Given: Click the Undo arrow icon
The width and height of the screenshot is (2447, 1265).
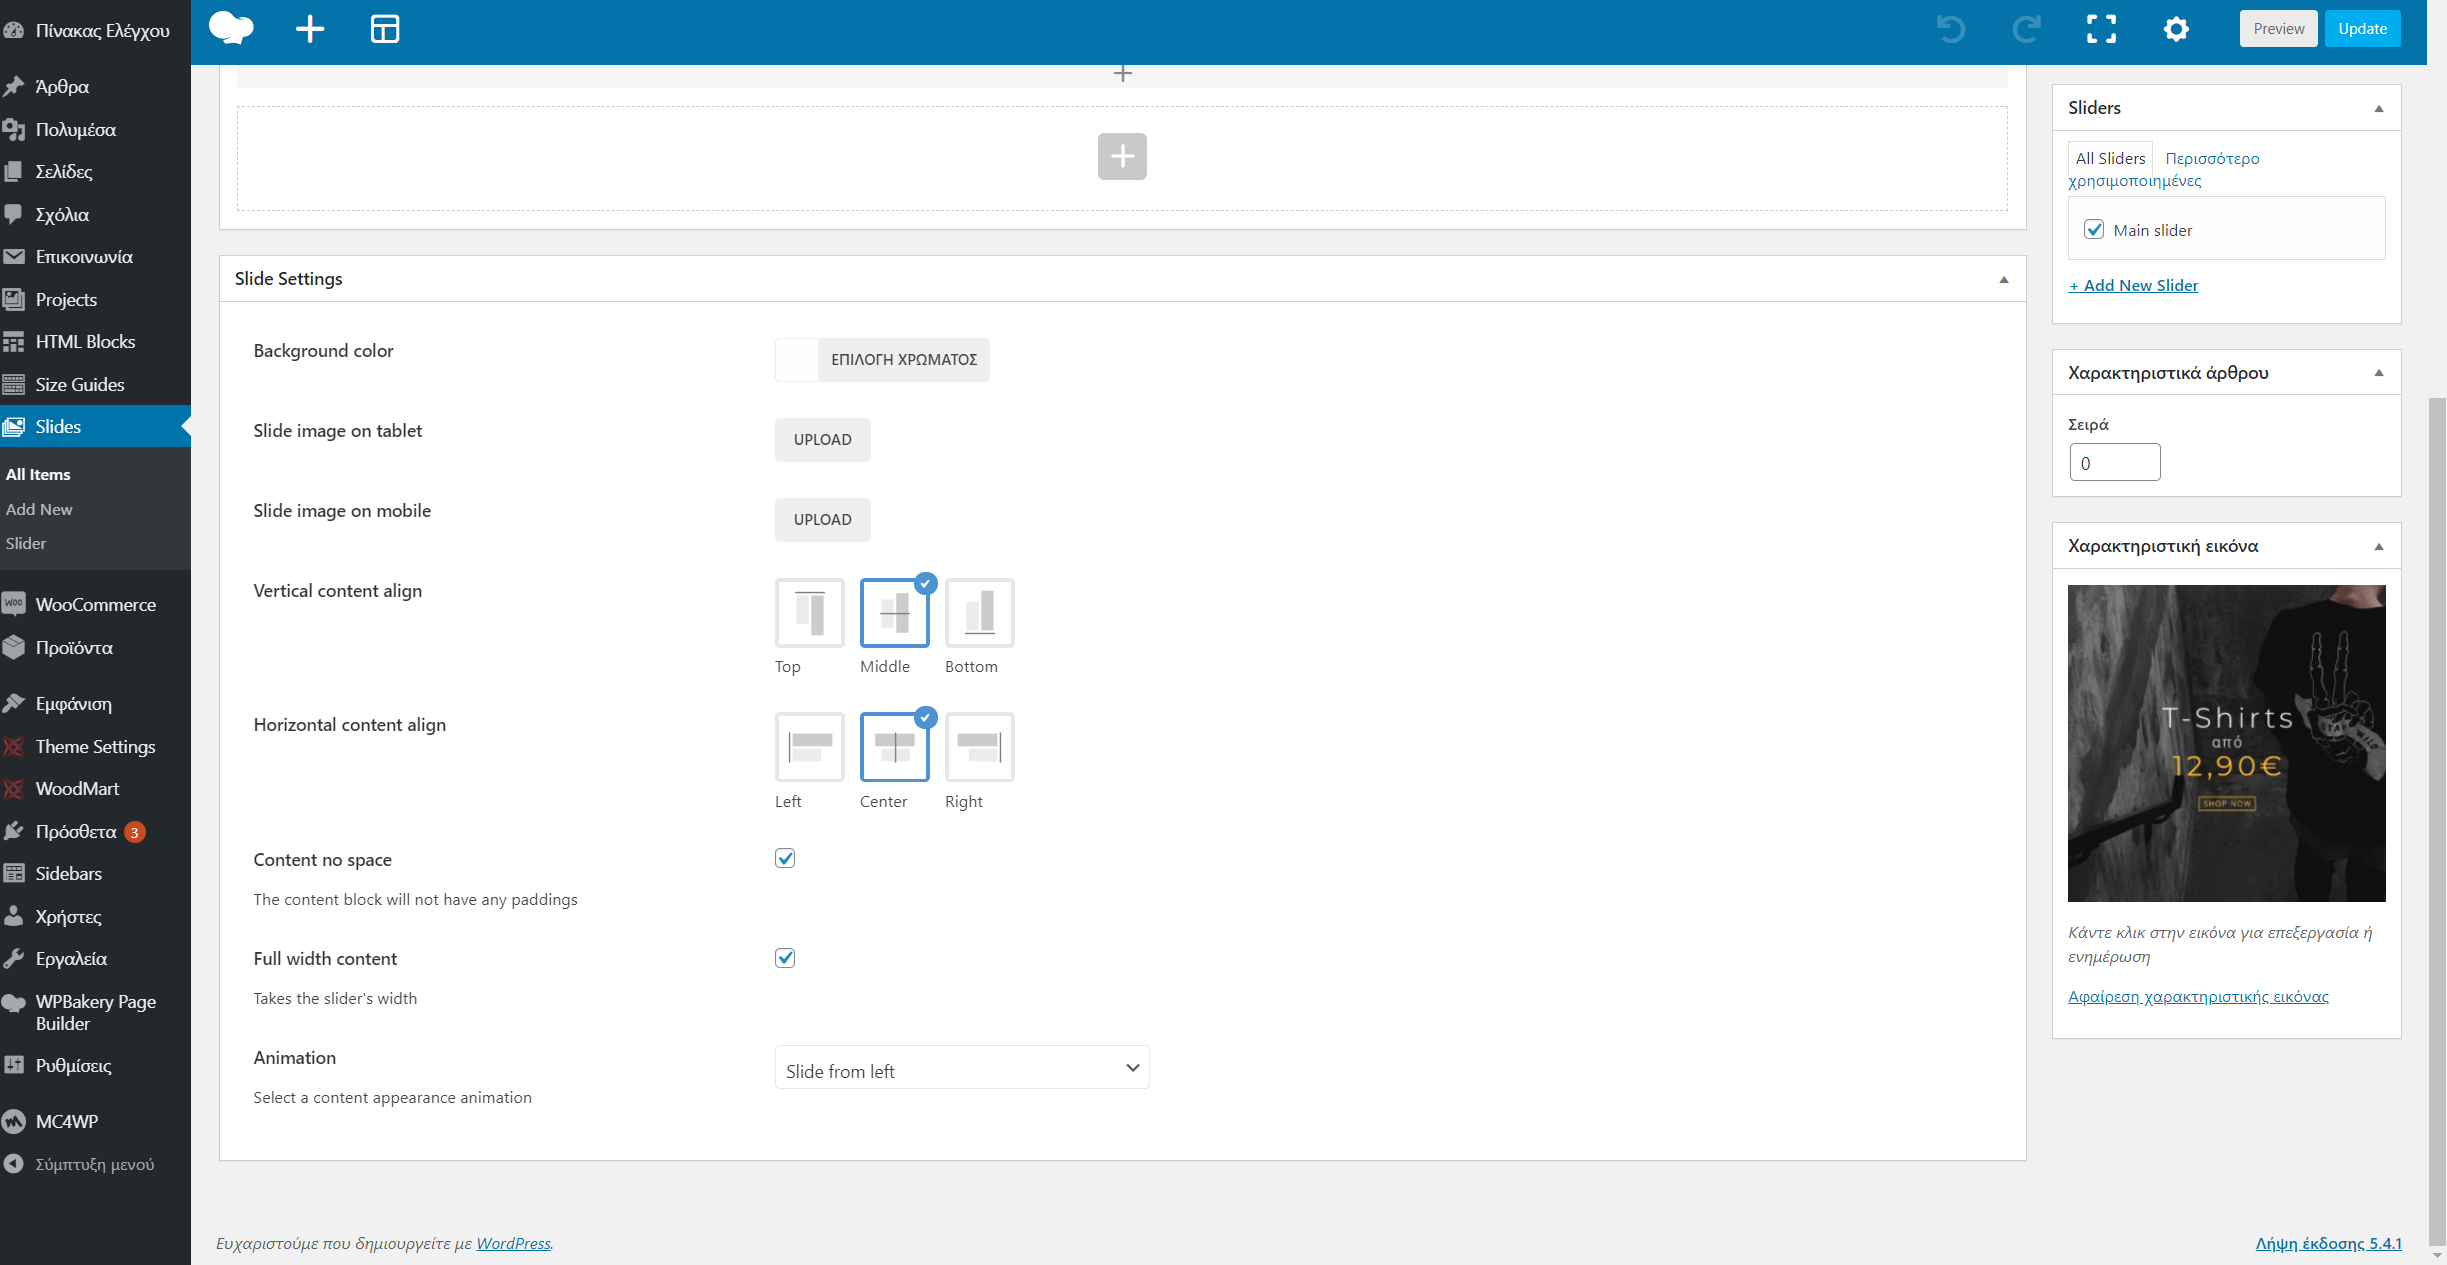Looking at the screenshot, I should [x=1950, y=29].
